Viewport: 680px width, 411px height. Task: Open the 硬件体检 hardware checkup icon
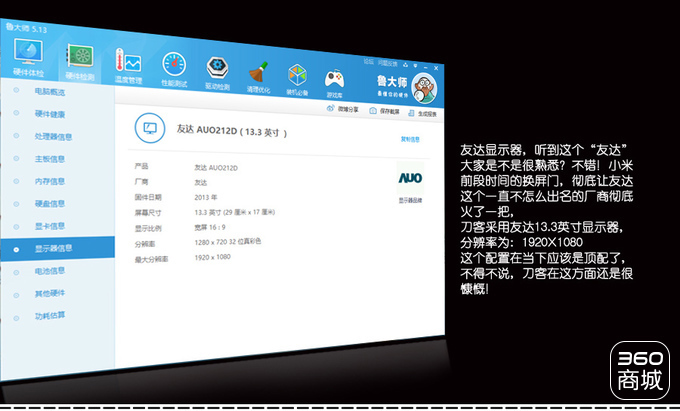pyautogui.click(x=28, y=52)
